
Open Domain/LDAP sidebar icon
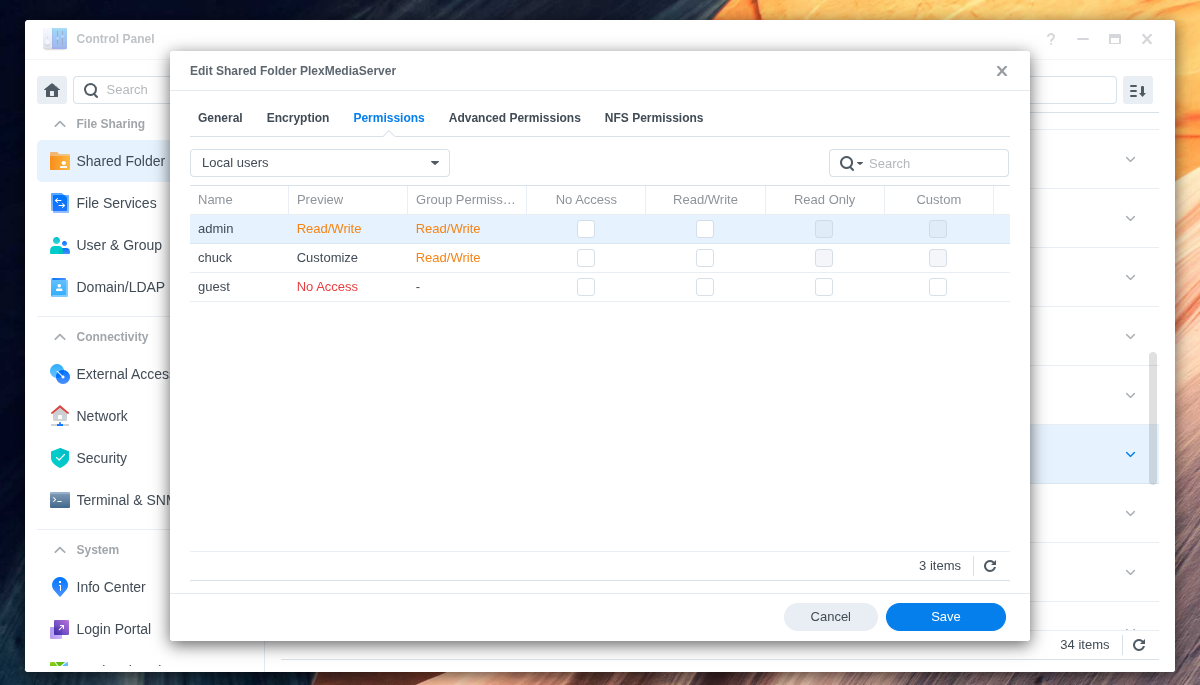click(x=60, y=287)
